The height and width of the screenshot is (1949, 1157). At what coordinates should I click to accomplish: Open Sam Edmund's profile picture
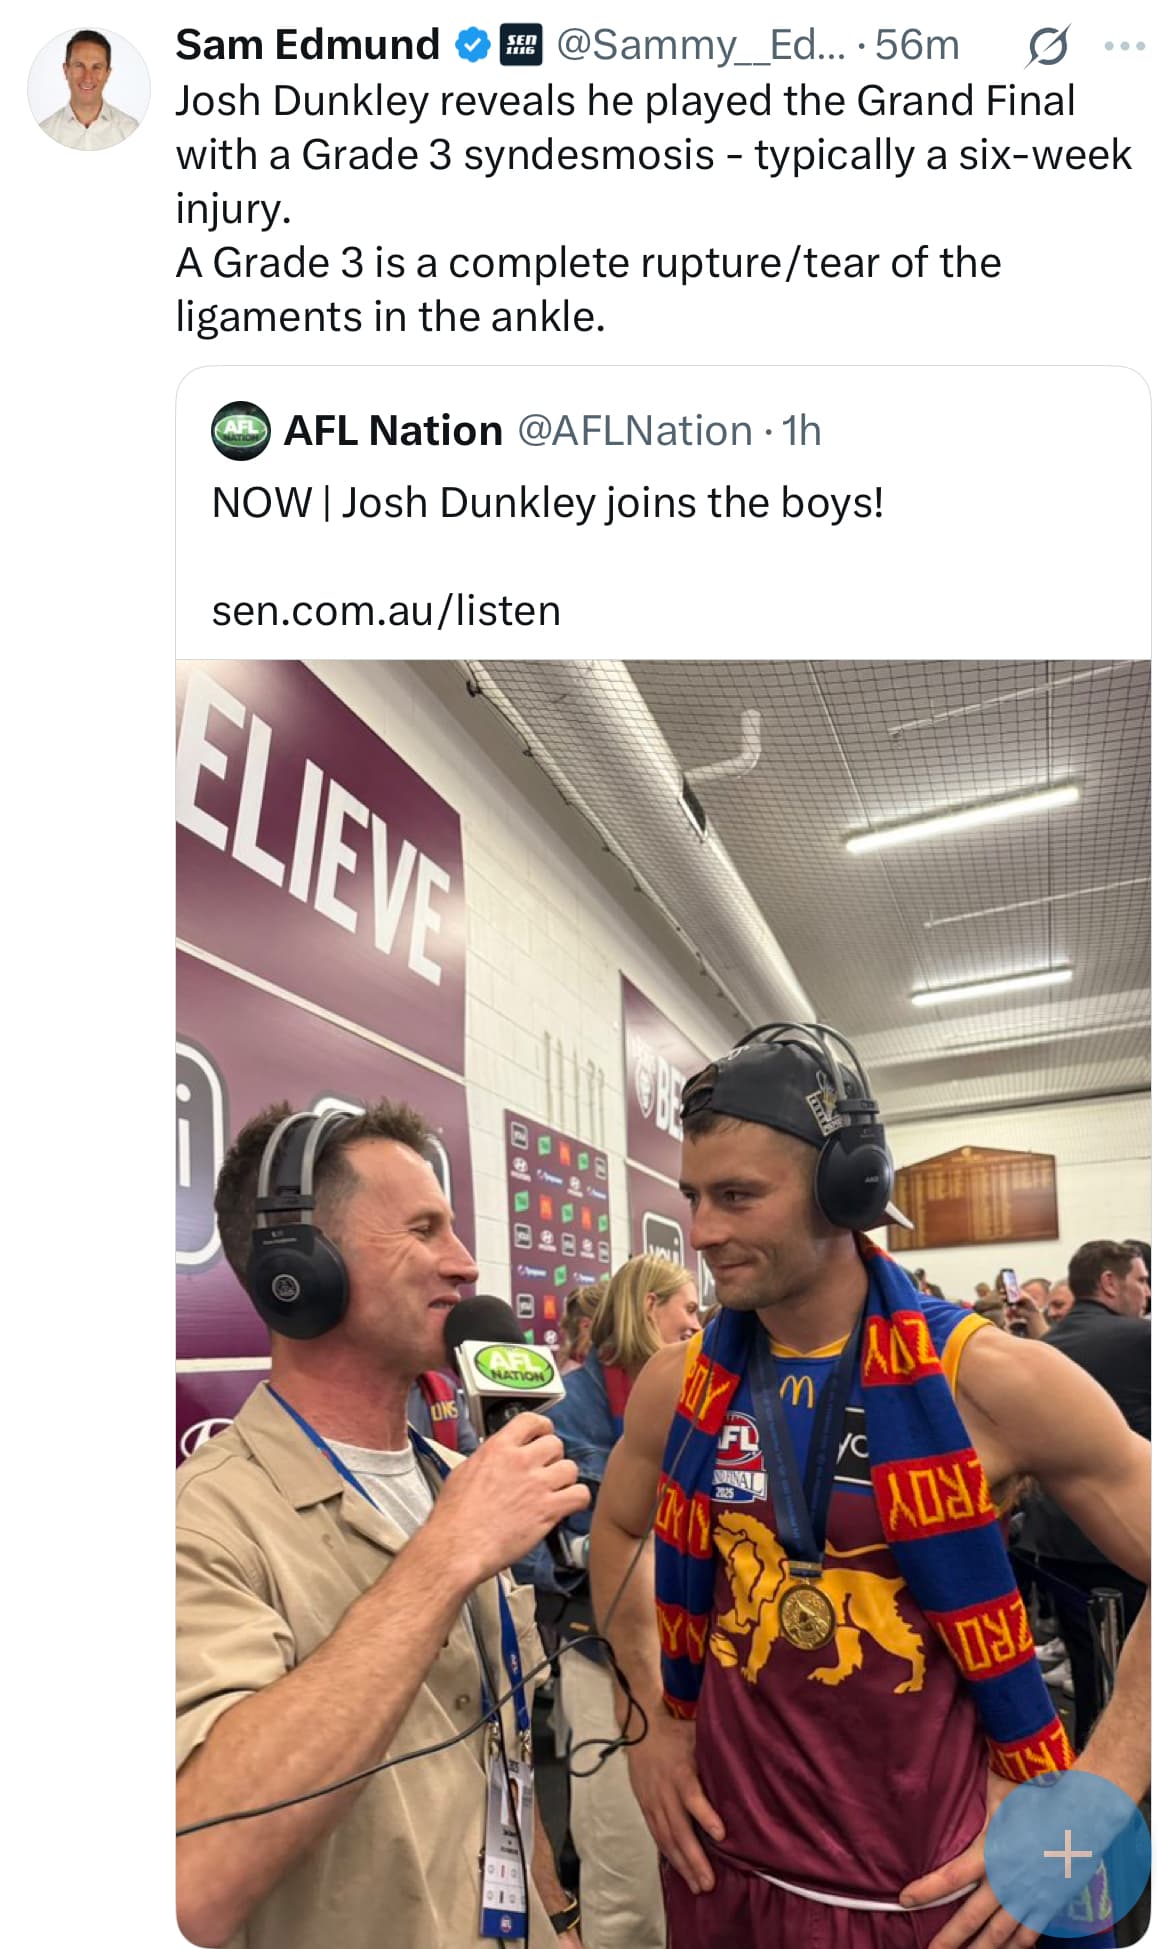pos(88,89)
